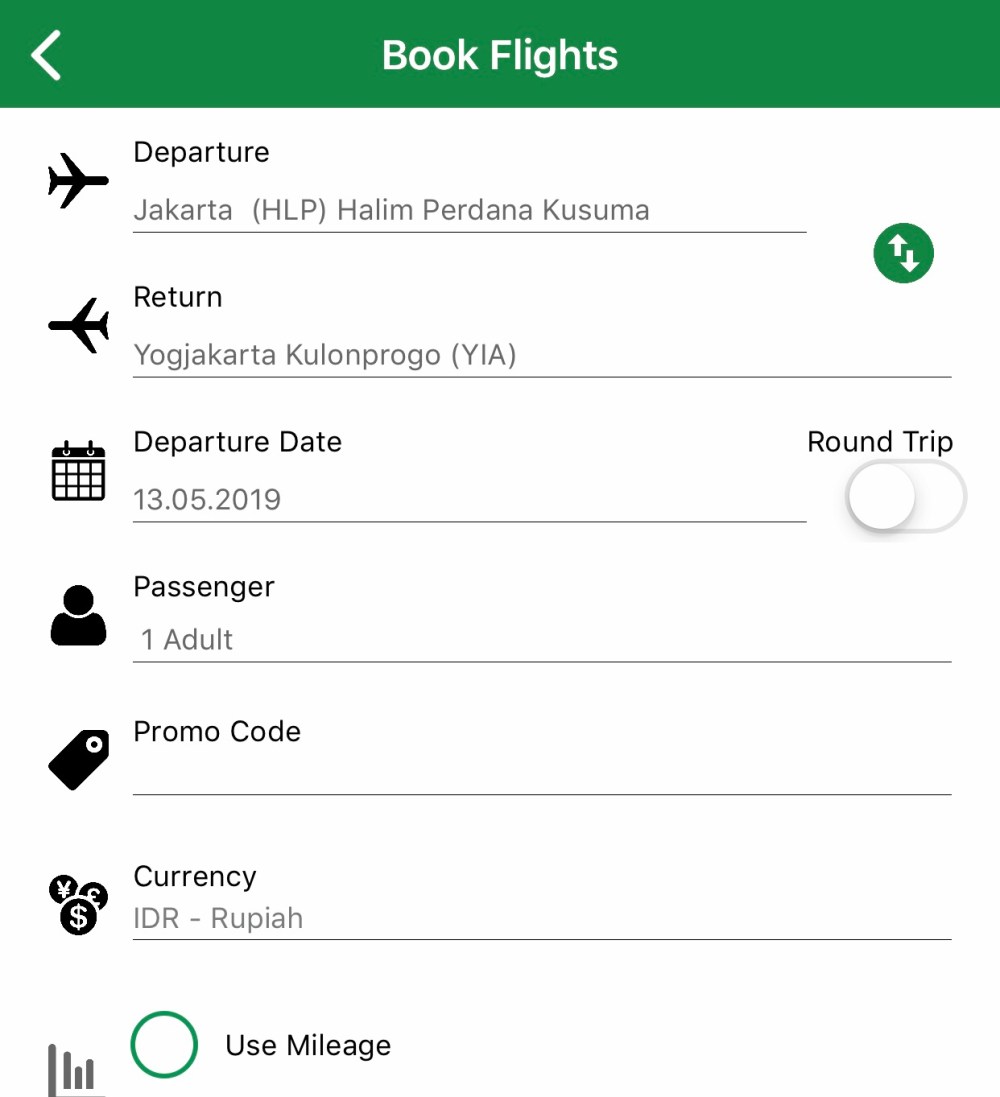Image resolution: width=1000 pixels, height=1097 pixels.
Task: Tap the currency coins icon
Action: point(78,905)
